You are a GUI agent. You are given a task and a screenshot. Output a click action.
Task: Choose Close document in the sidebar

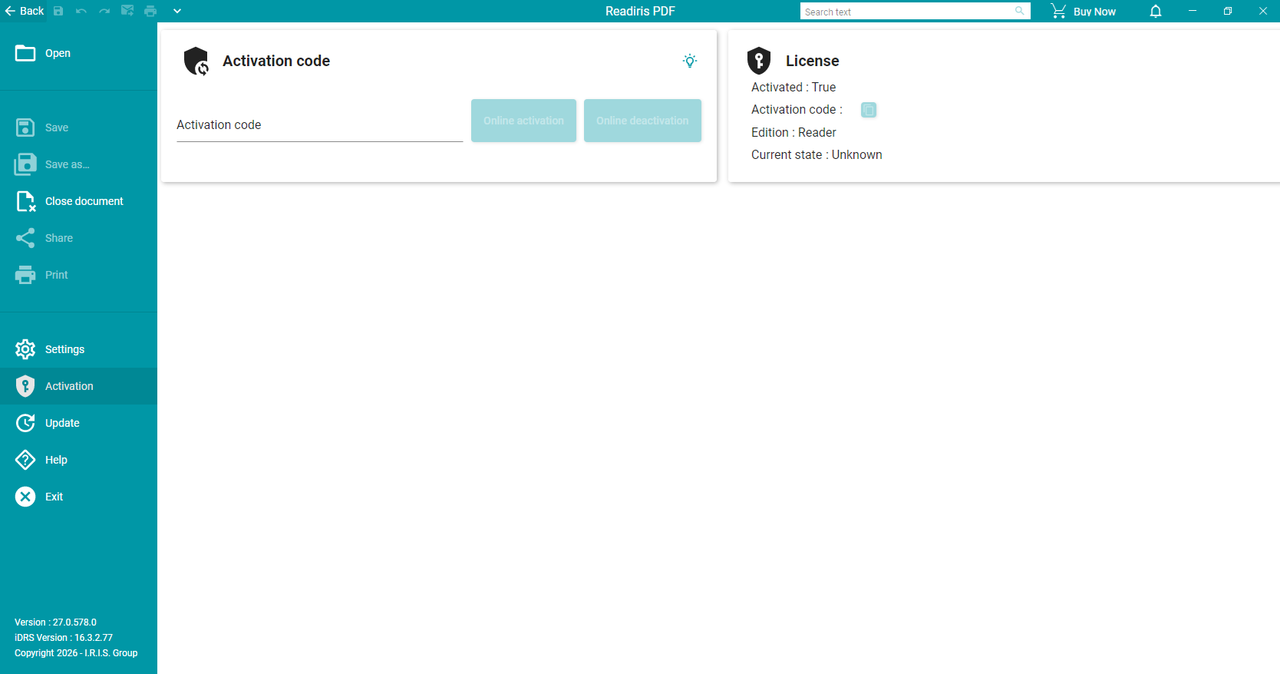[x=78, y=201]
